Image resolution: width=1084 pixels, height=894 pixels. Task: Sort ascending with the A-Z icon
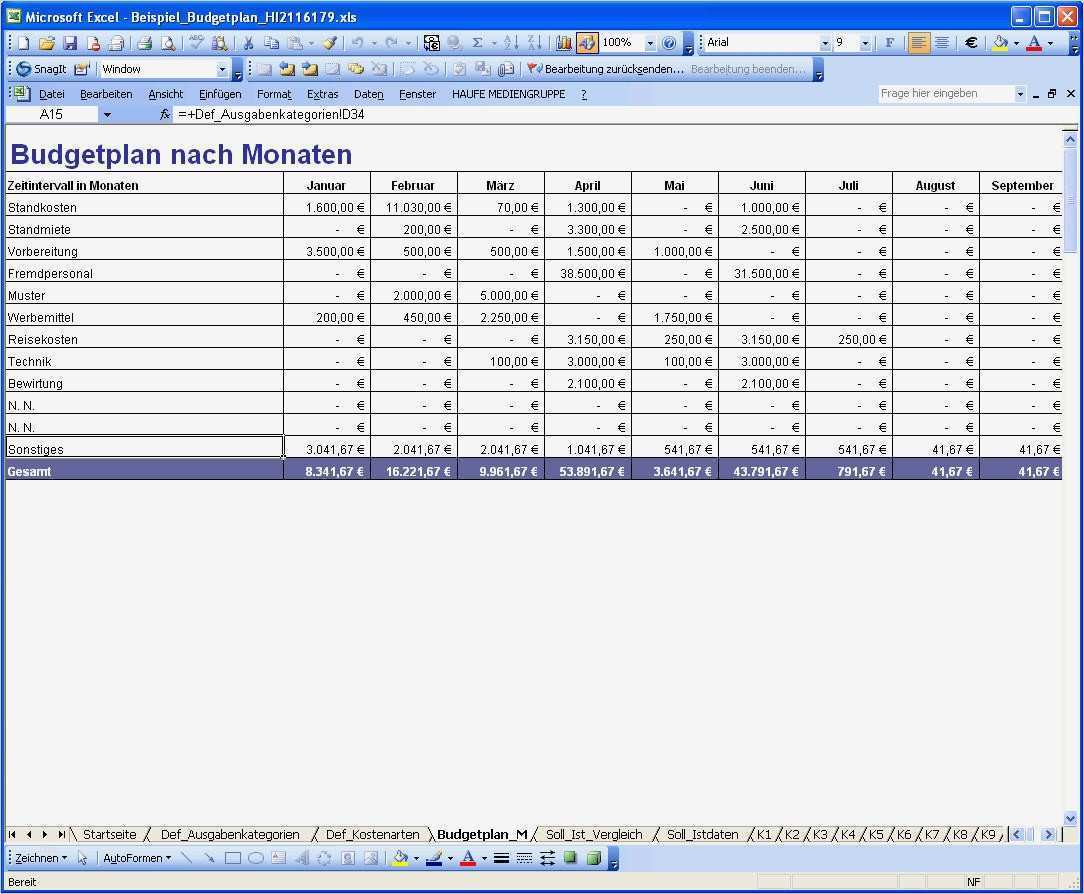[x=510, y=43]
